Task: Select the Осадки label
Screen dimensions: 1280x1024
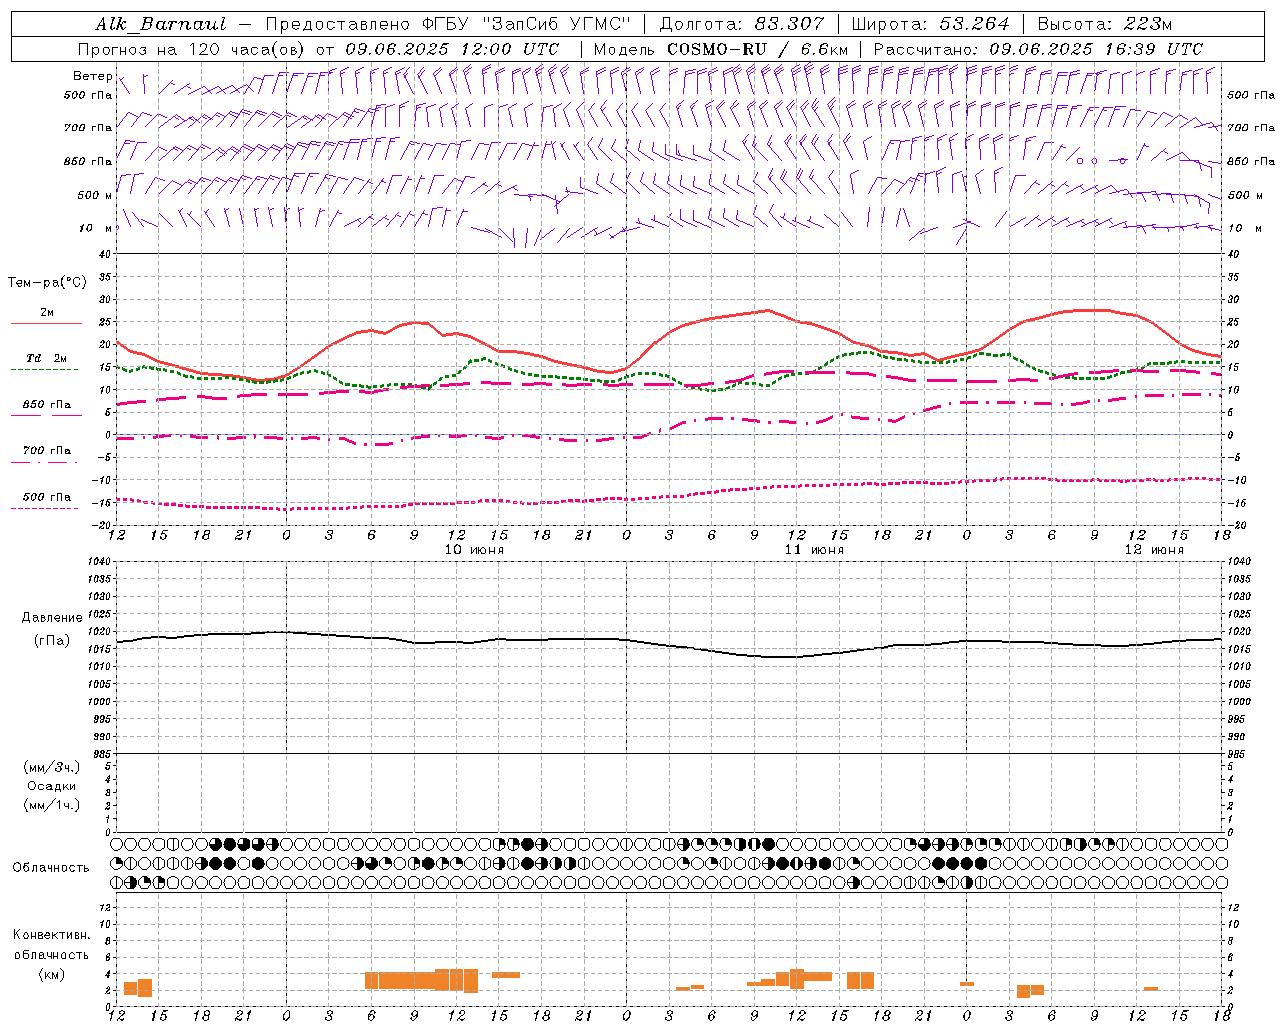Action: pos(52,786)
